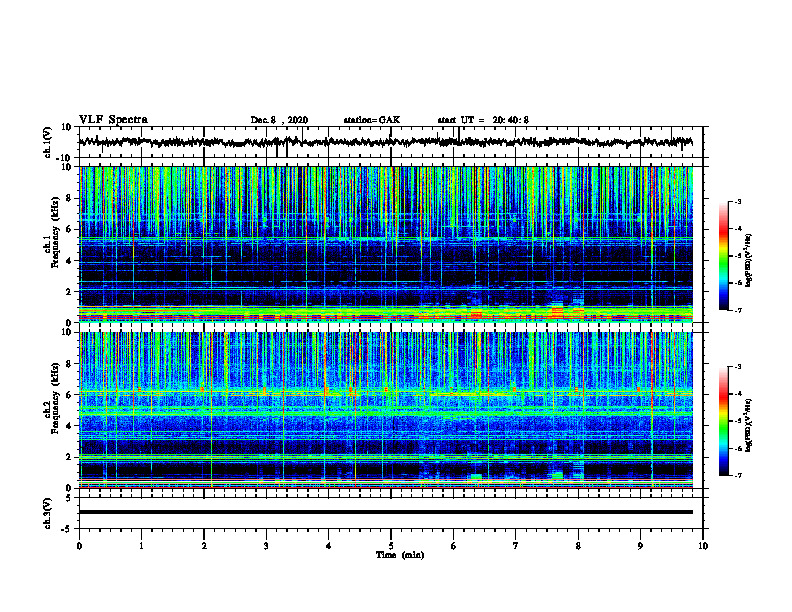Click the 'Time (min)' axis title
Image resolution: width=792 pixels, height=612 pixels.
coord(400,555)
